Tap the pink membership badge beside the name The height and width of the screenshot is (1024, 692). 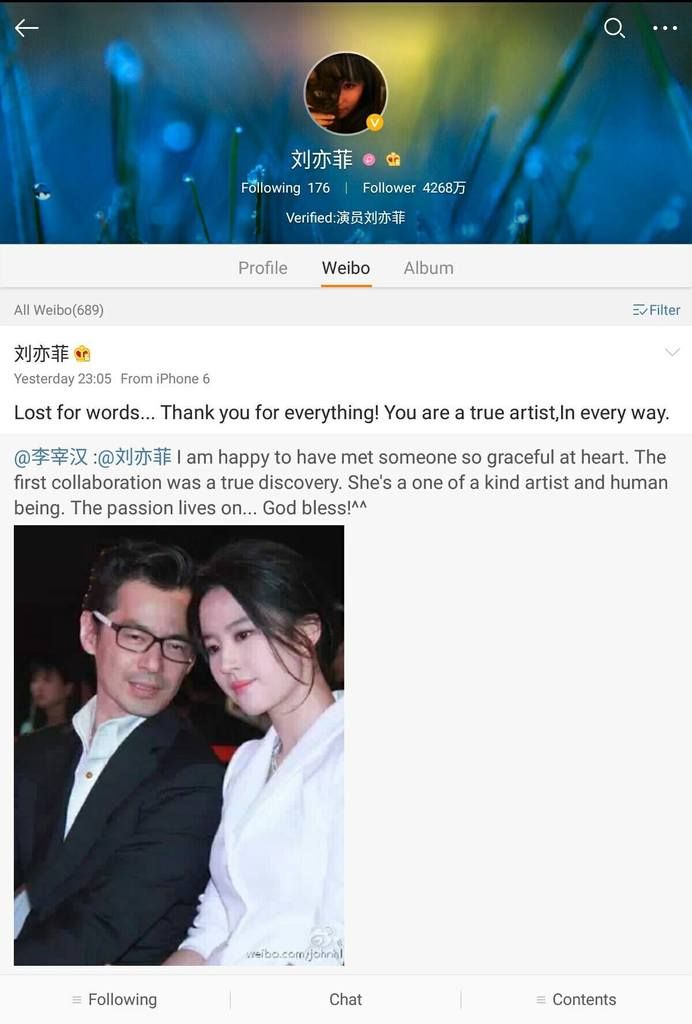369,159
